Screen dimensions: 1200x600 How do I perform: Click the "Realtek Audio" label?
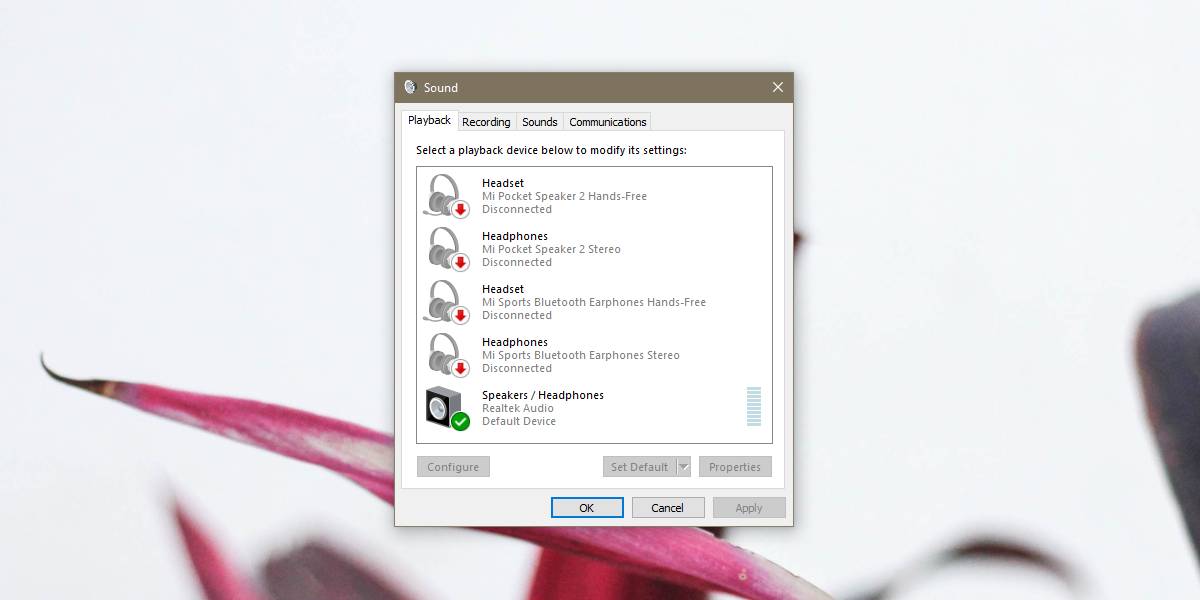[x=518, y=408]
